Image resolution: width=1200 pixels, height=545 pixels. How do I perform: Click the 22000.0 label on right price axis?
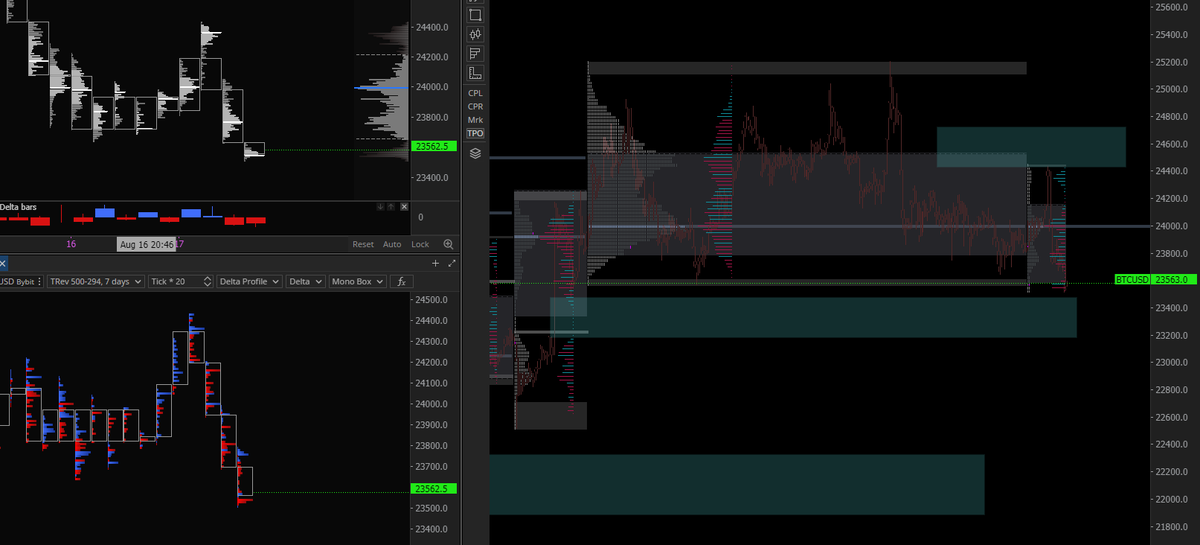[1173, 499]
